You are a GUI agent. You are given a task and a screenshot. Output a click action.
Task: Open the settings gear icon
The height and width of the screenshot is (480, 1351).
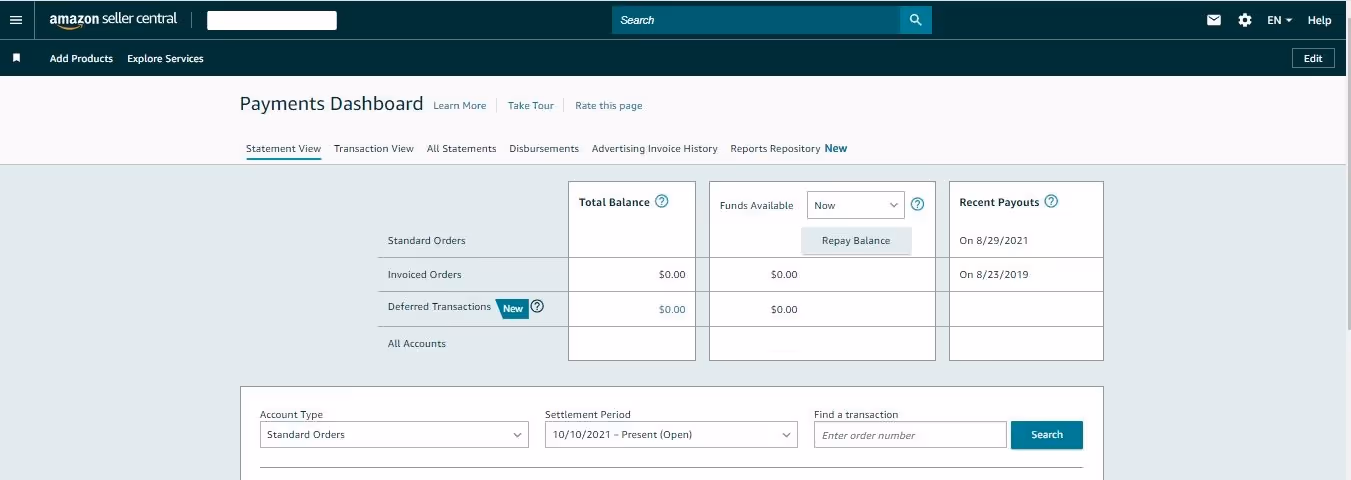click(1245, 20)
